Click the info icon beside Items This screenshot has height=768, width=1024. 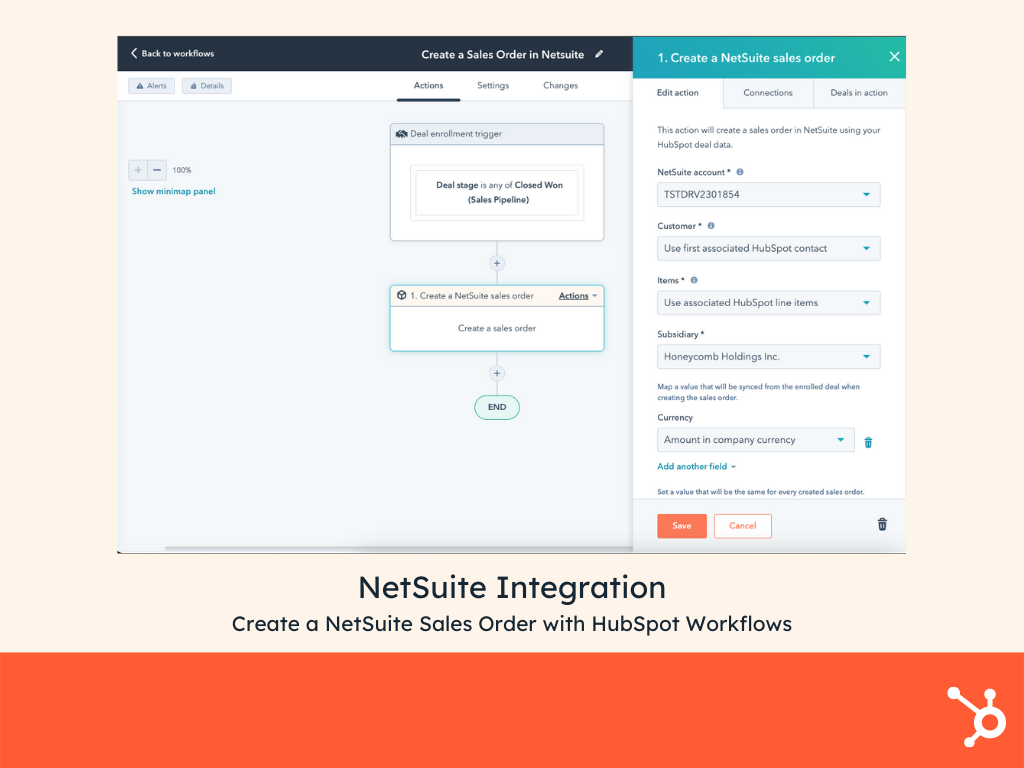pyautogui.click(x=694, y=280)
